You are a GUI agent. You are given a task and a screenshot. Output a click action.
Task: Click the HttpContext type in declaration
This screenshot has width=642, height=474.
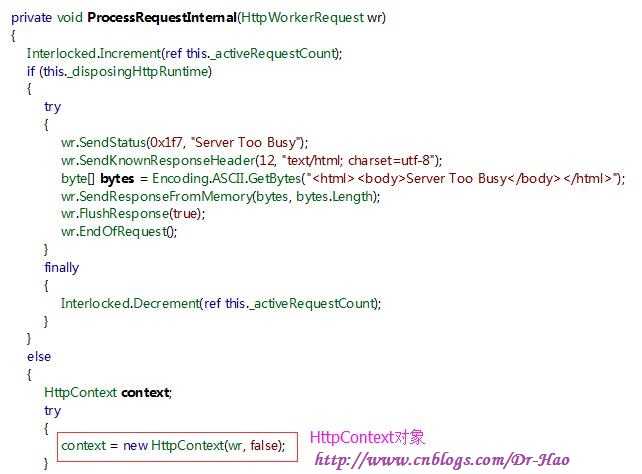[x=80, y=392]
